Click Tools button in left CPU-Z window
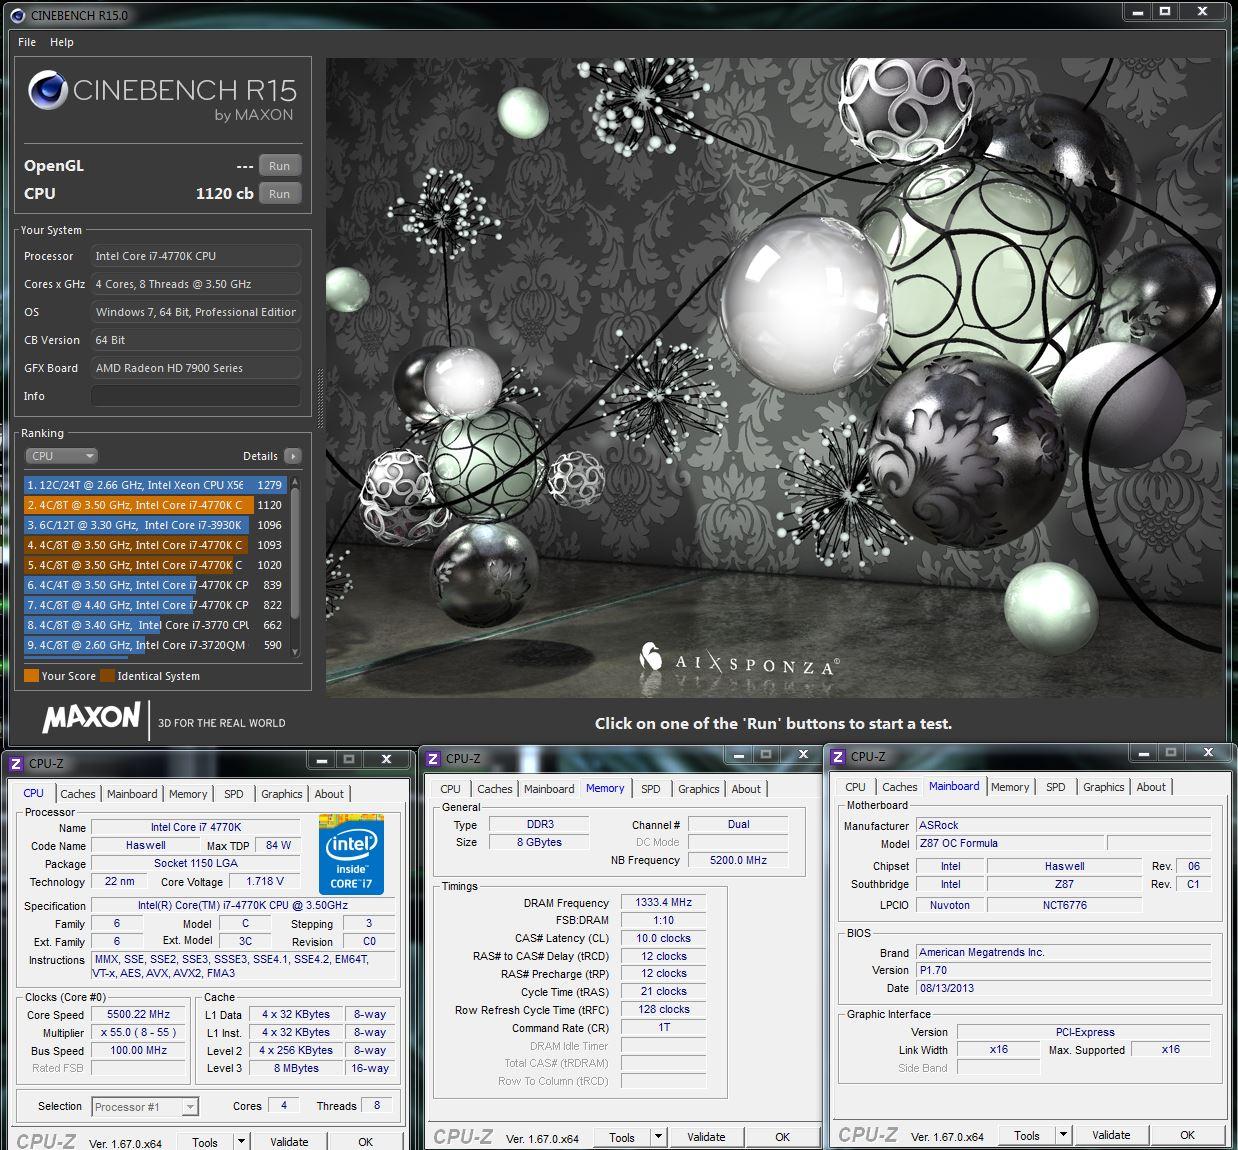 click(205, 1142)
